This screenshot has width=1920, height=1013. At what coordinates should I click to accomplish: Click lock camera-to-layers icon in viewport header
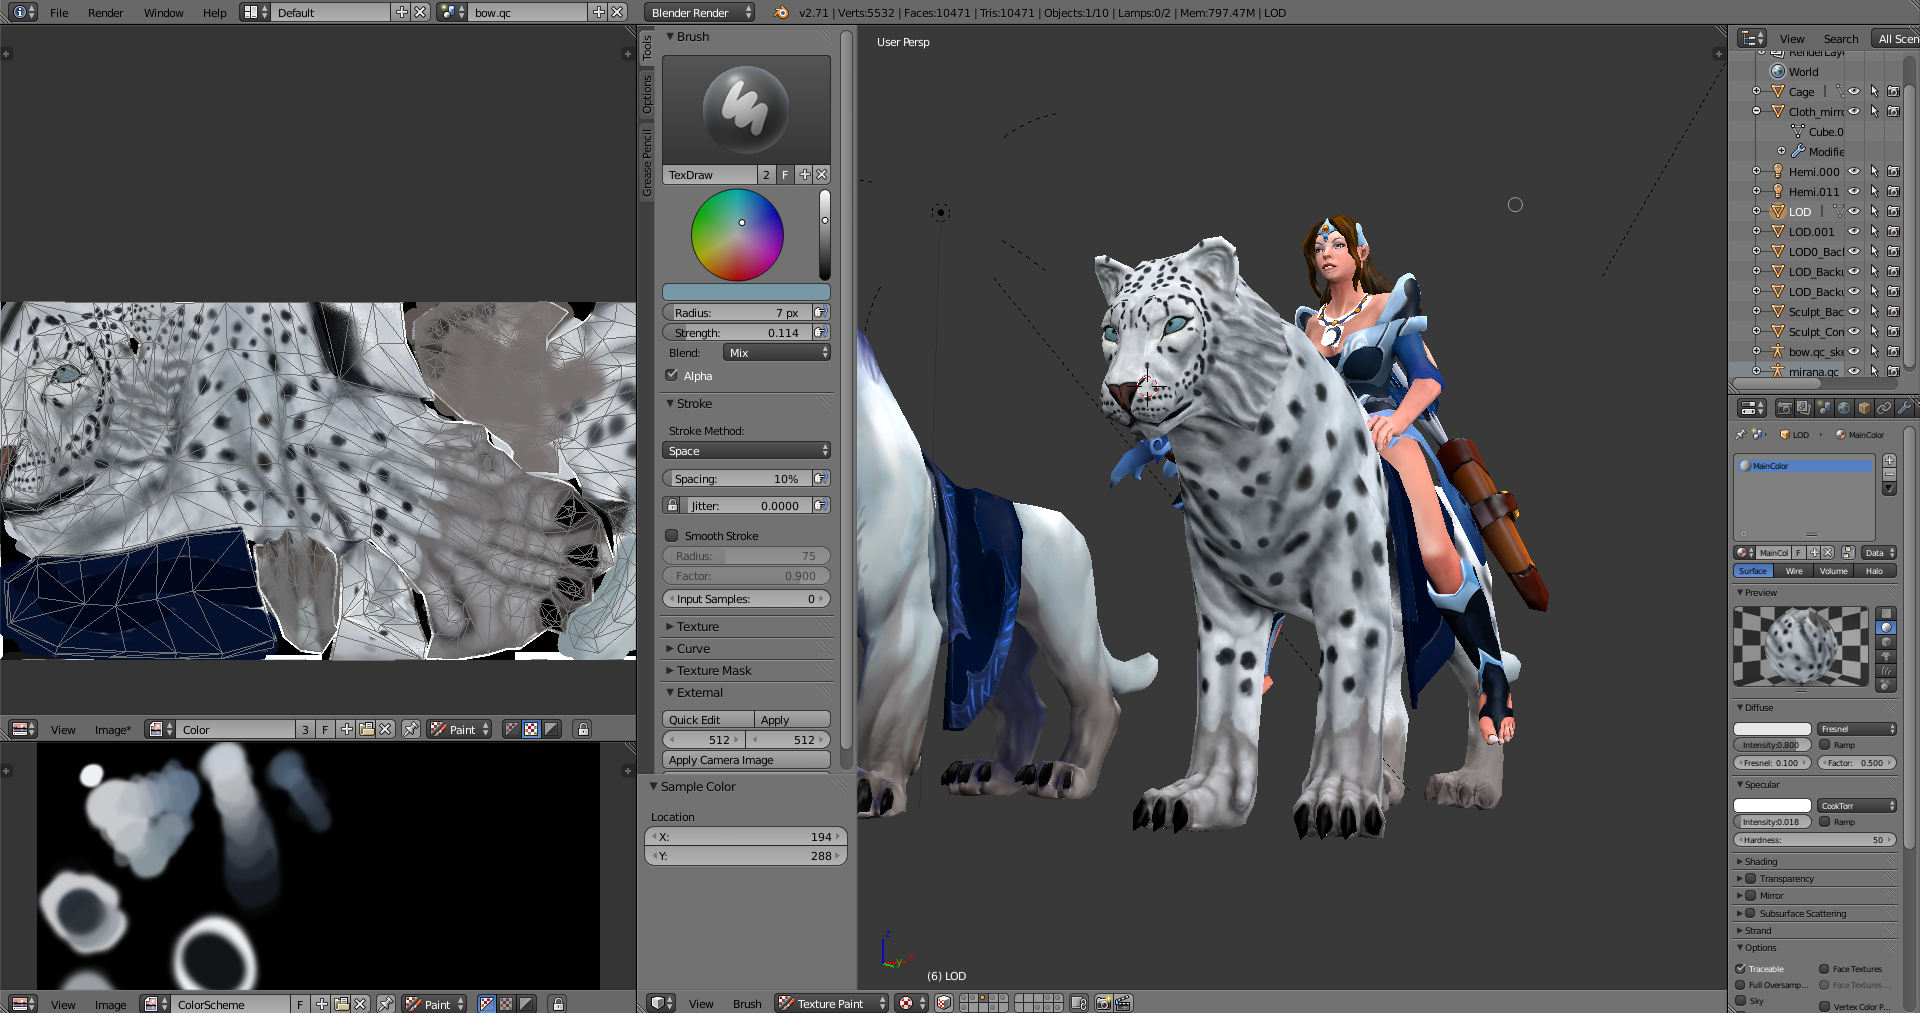point(1079,1003)
